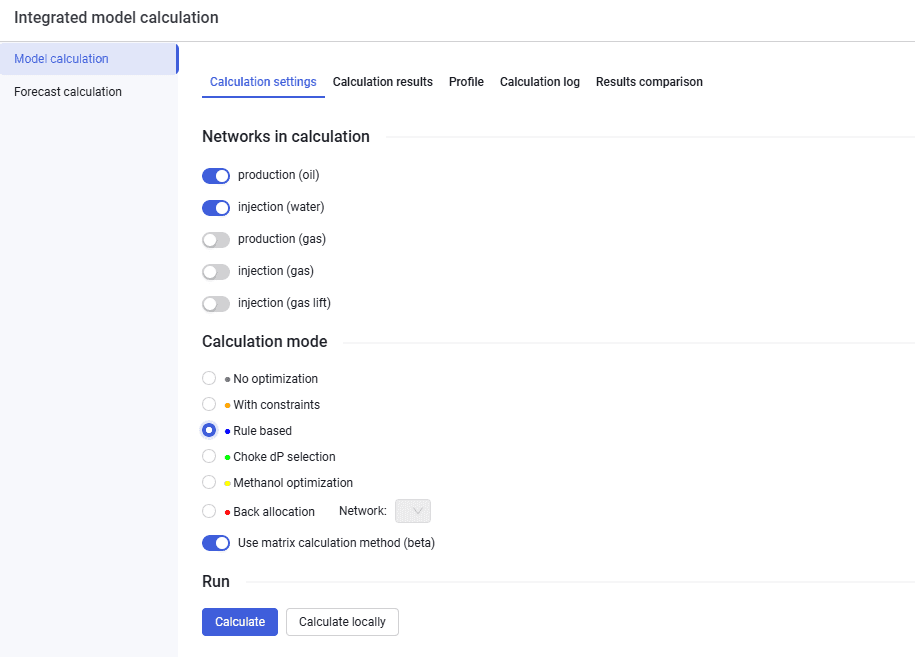915x657 pixels.
Task: Enable the injection (gas lift) network switch
Action: (216, 304)
